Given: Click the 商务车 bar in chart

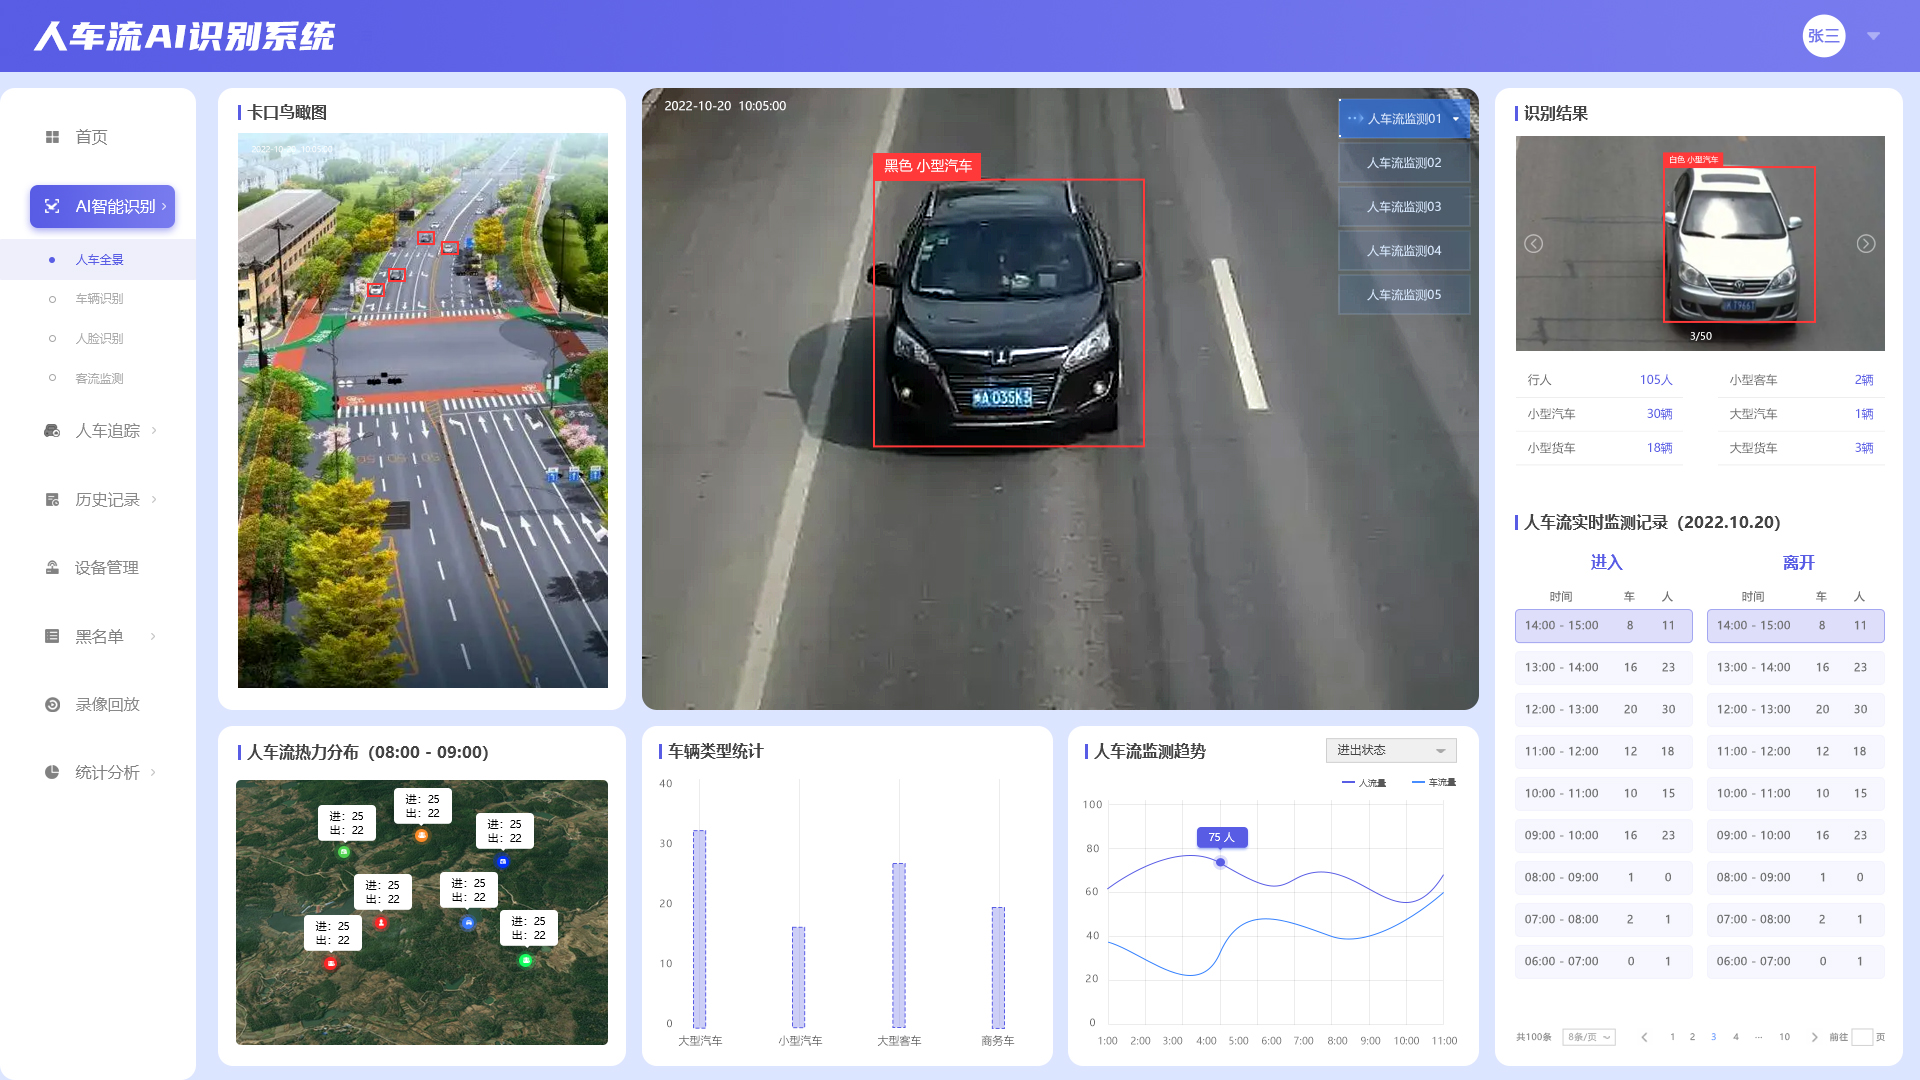Looking at the screenshot, I should (998, 967).
